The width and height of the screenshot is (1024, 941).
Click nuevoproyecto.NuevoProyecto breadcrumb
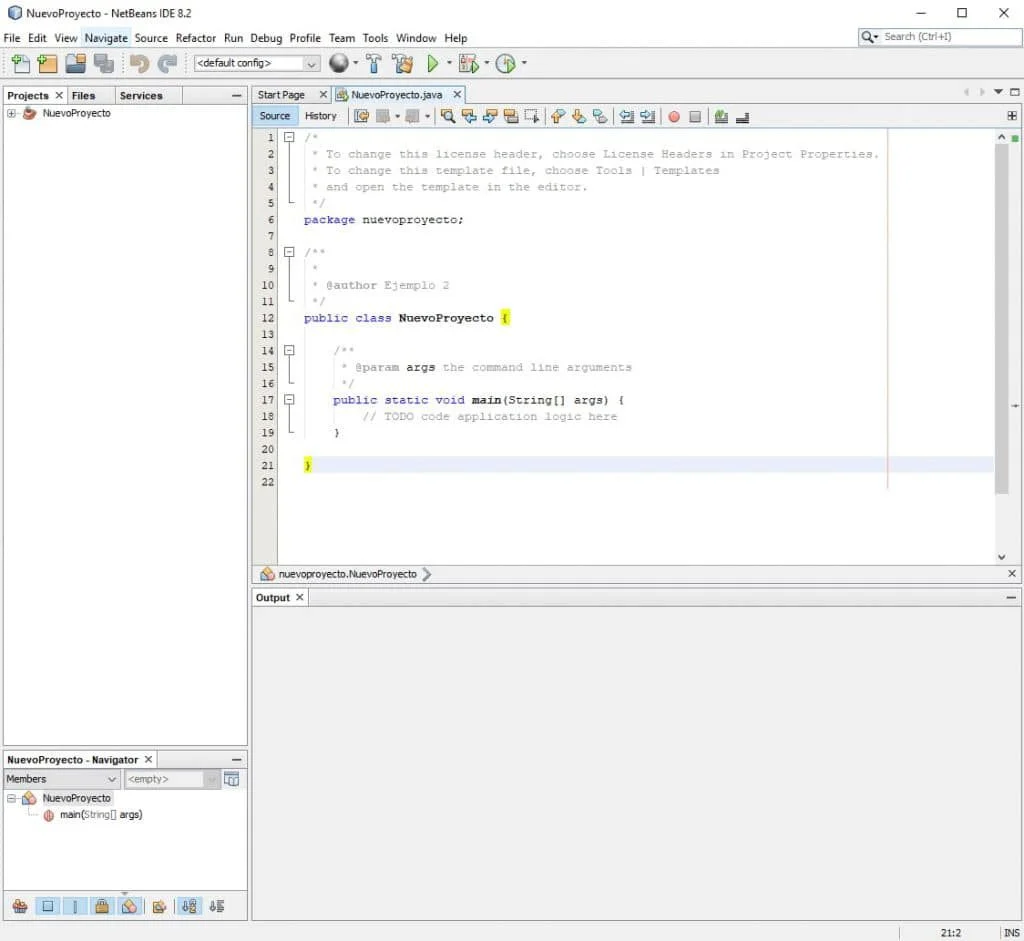pos(347,574)
